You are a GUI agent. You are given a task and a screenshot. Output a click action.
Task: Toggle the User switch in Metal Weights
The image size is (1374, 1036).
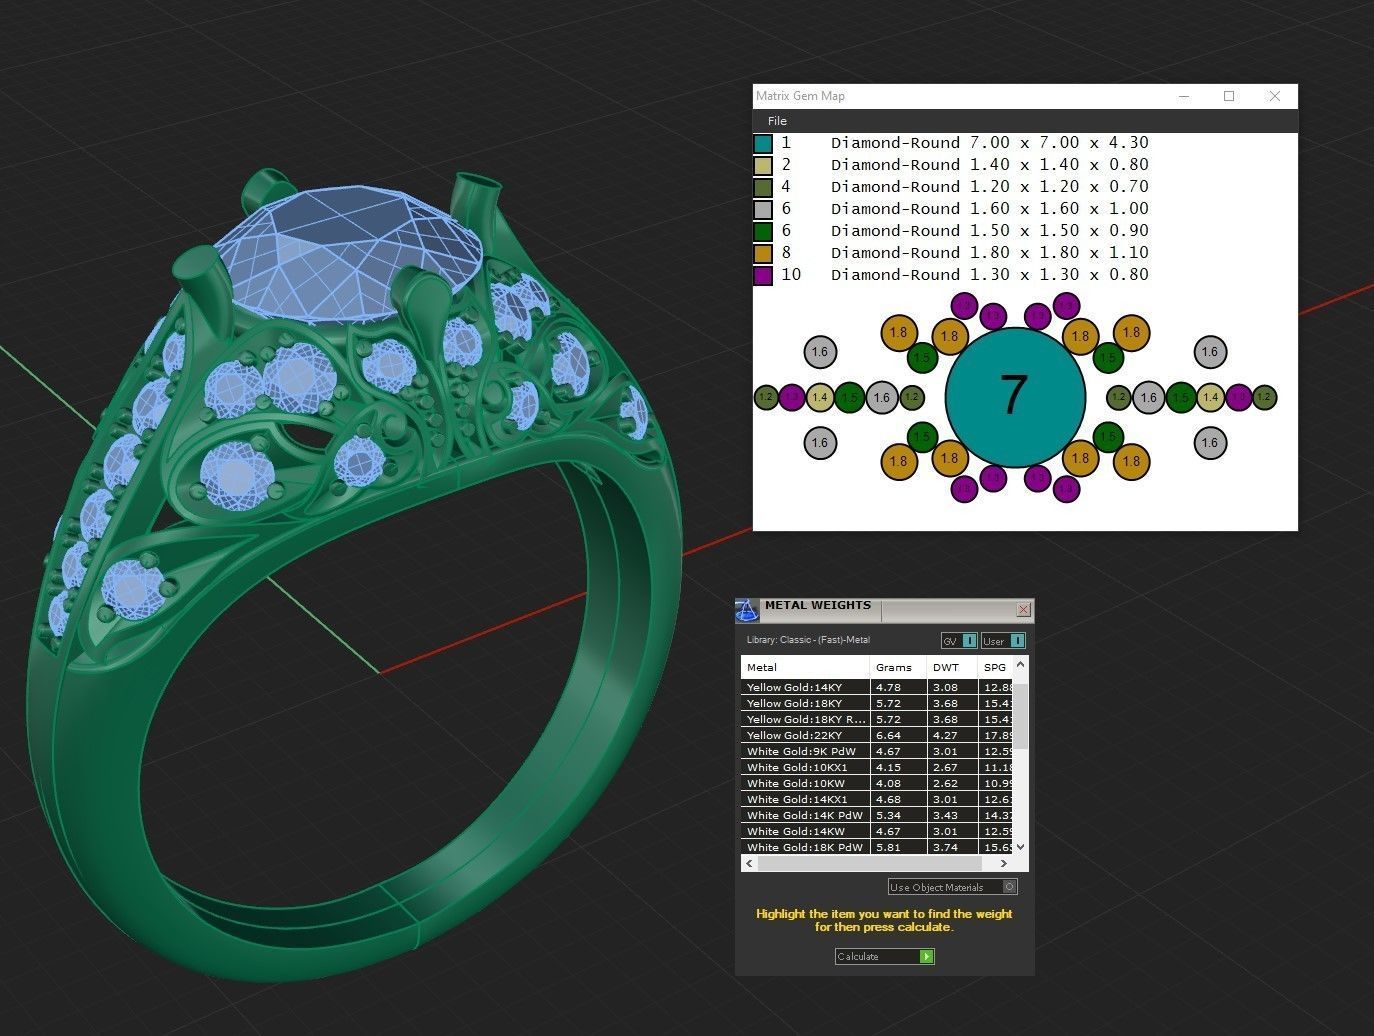[1003, 641]
